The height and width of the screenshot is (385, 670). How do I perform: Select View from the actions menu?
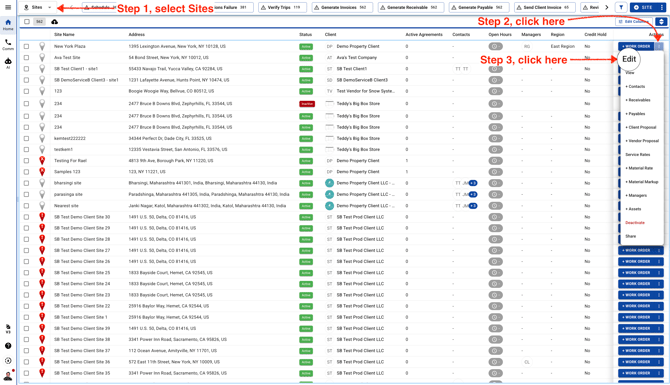coord(630,73)
